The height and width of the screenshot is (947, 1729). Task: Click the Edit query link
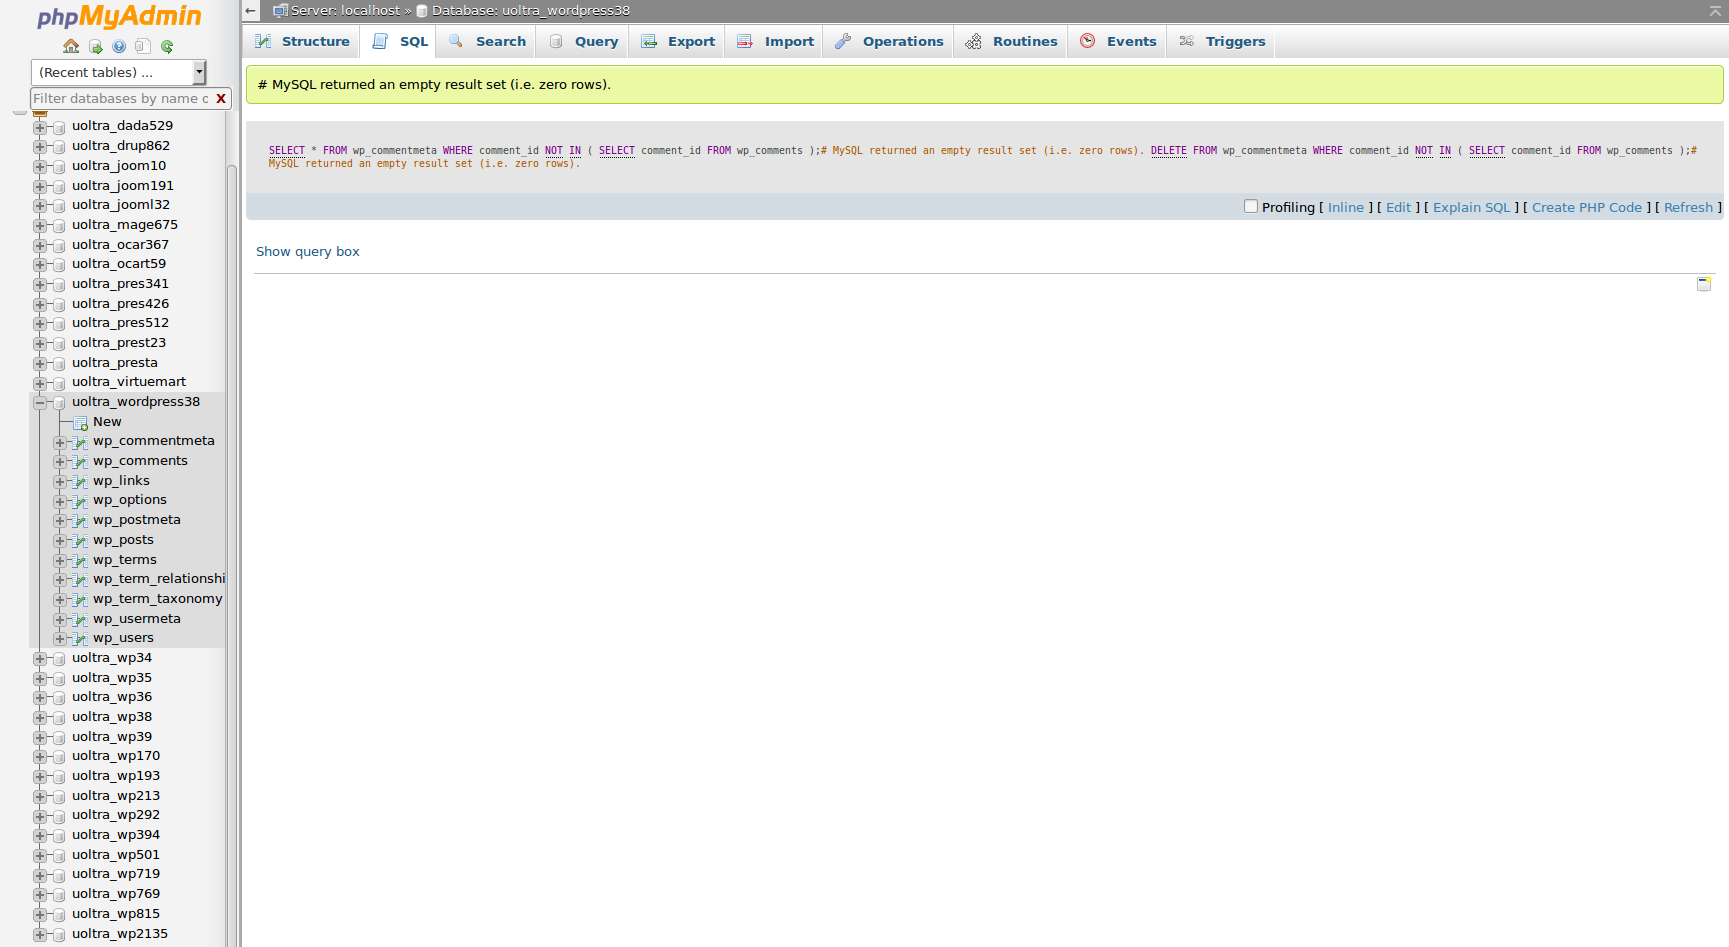(1398, 207)
